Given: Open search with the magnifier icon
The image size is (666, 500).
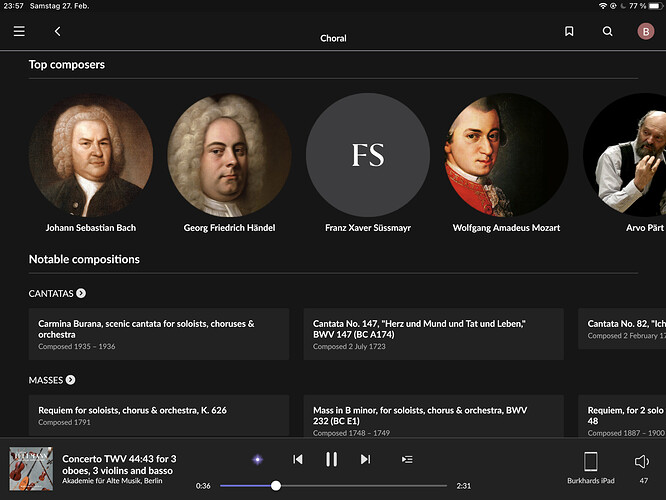Looking at the screenshot, I should pyautogui.click(x=607, y=31).
